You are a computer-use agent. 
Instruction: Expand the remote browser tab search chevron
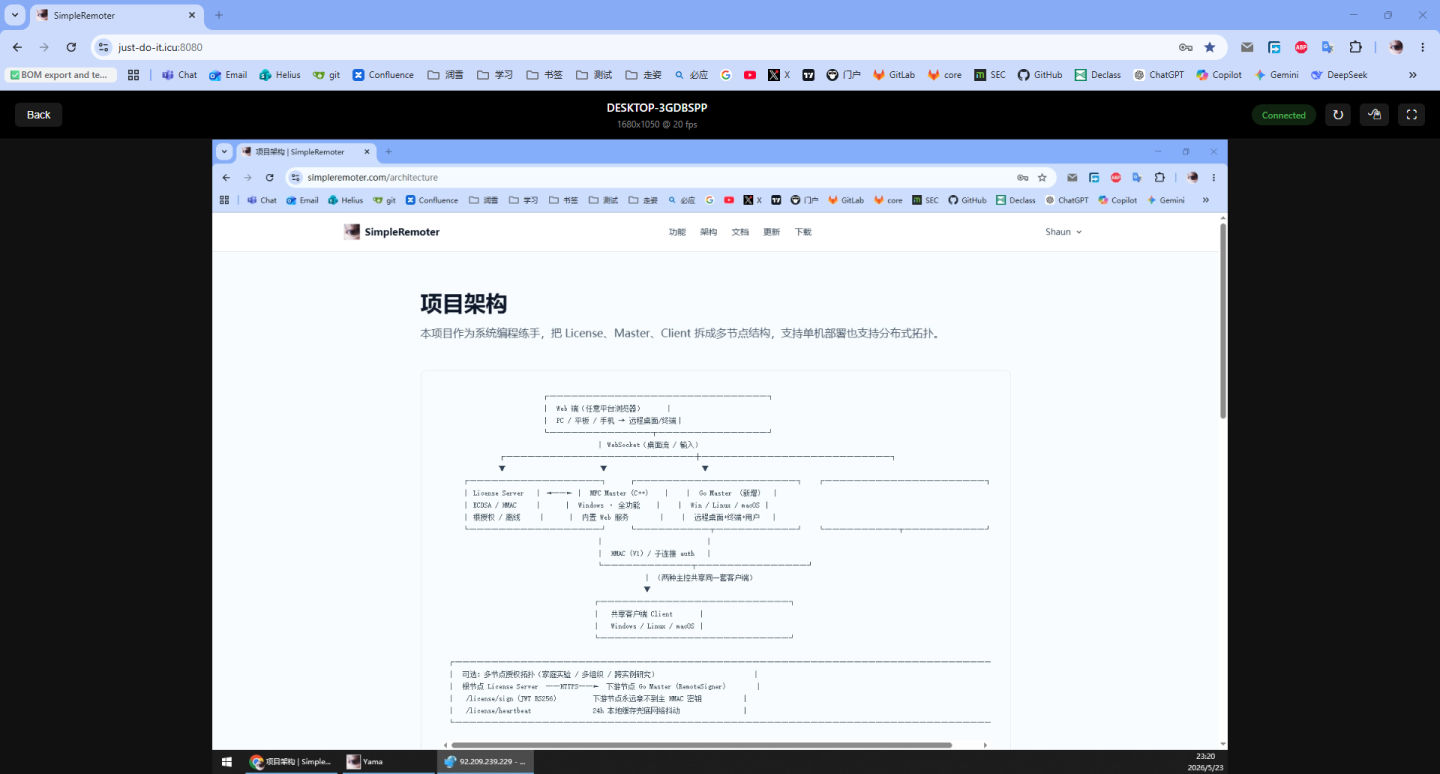[x=224, y=152]
